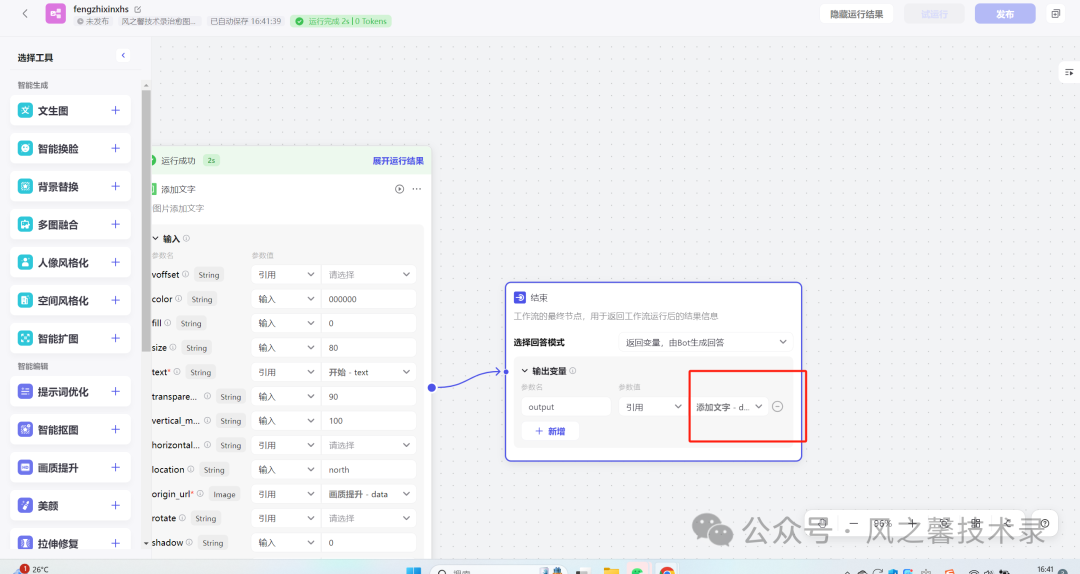This screenshot has height=574, width=1080.
Task: Open color parameter type dropdown
Action: (286, 299)
